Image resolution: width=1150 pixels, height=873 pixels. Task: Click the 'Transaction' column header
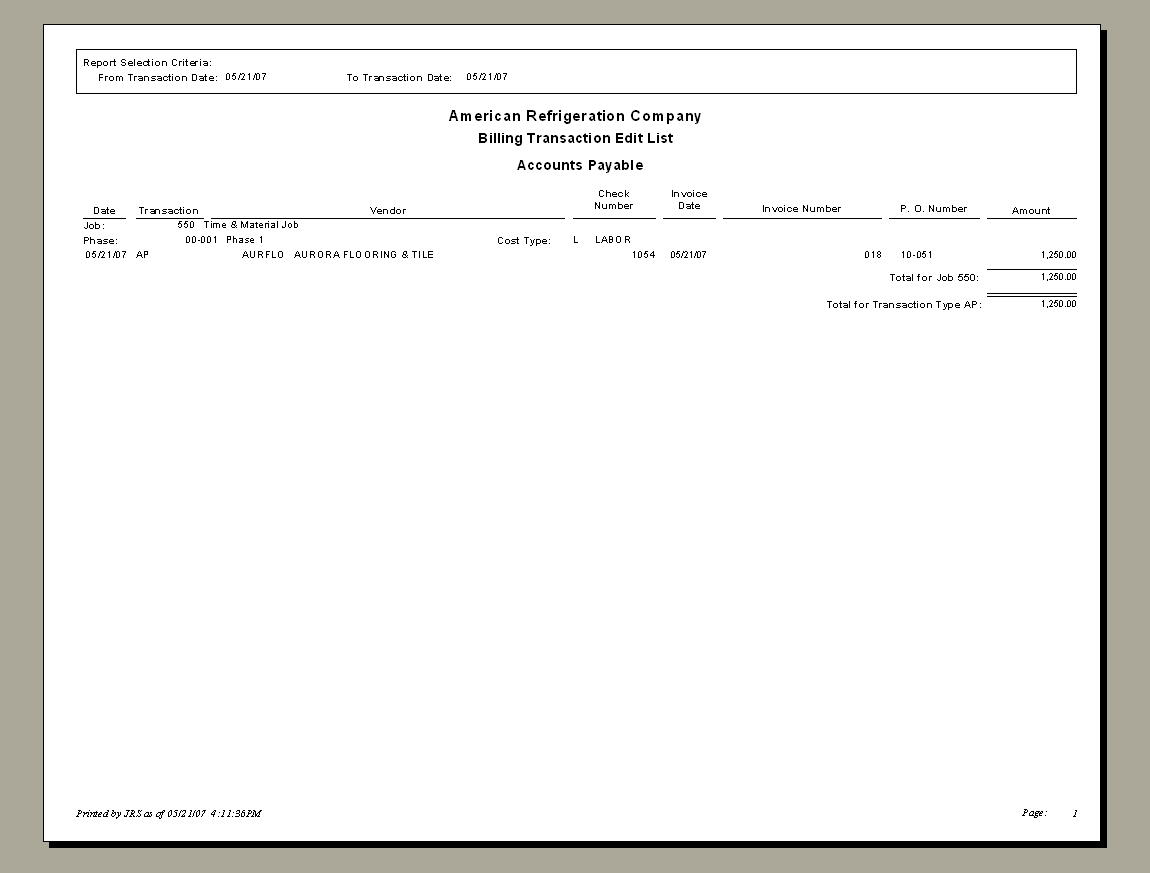pyautogui.click(x=169, y=211)
